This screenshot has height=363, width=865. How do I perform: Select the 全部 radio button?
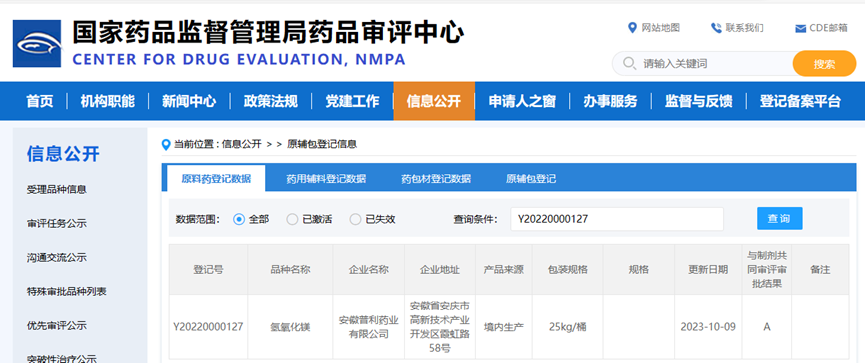[239, 219]
